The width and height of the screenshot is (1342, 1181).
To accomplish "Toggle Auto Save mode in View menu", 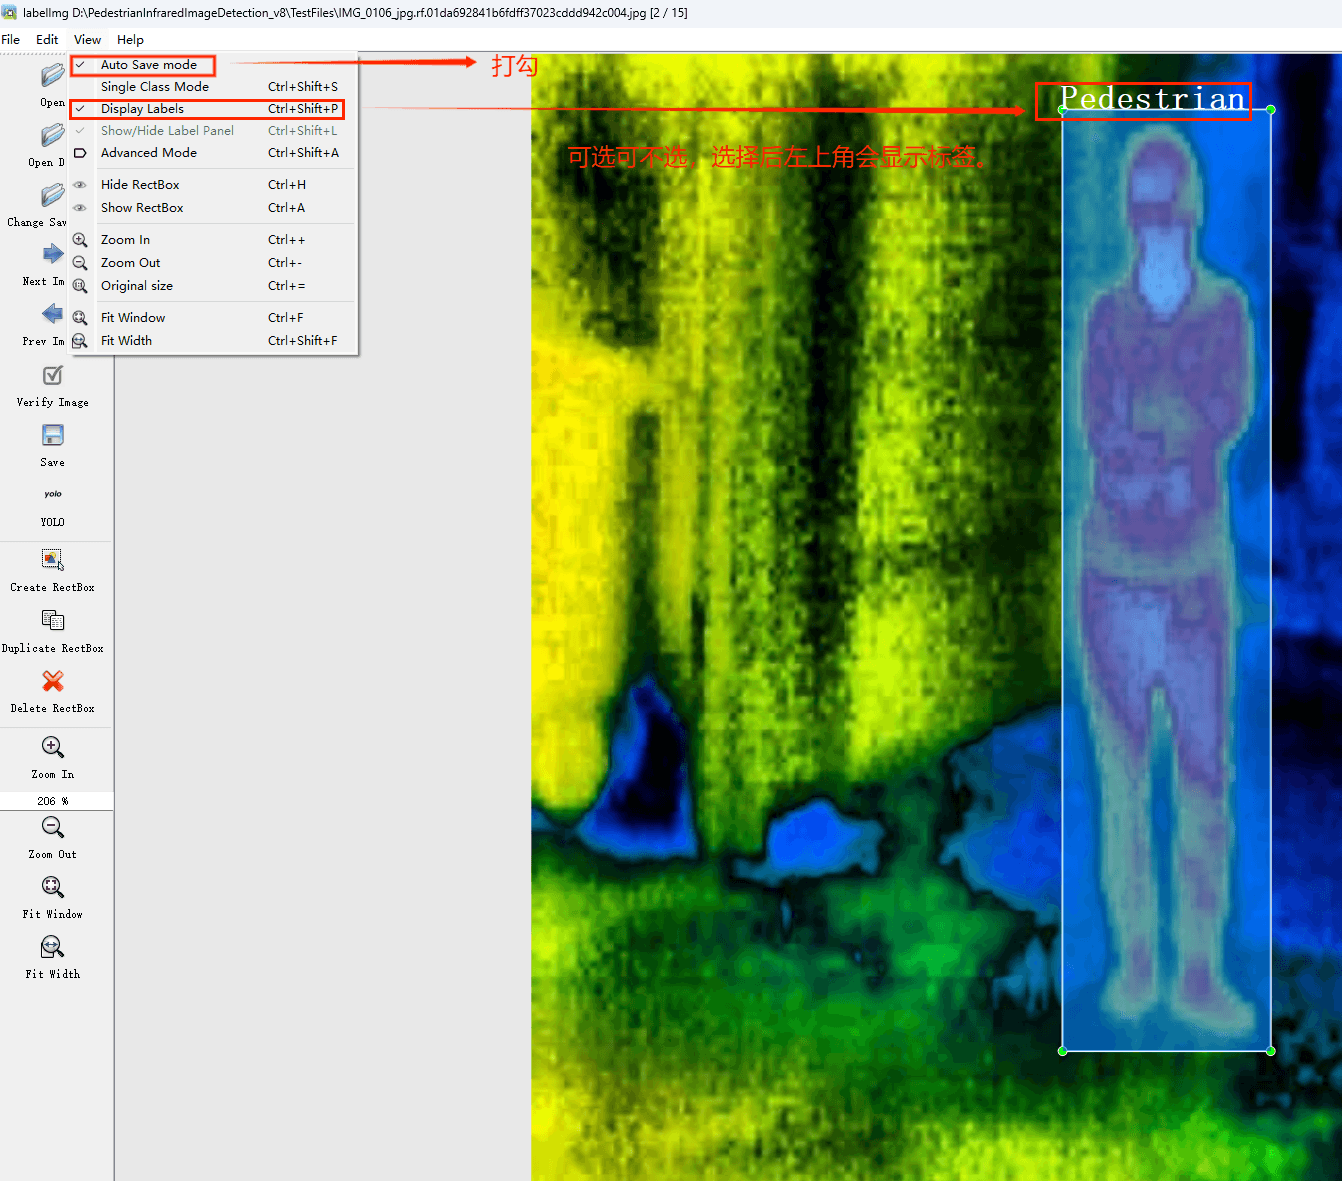I will pyautogui.click(x=213, y=65).
